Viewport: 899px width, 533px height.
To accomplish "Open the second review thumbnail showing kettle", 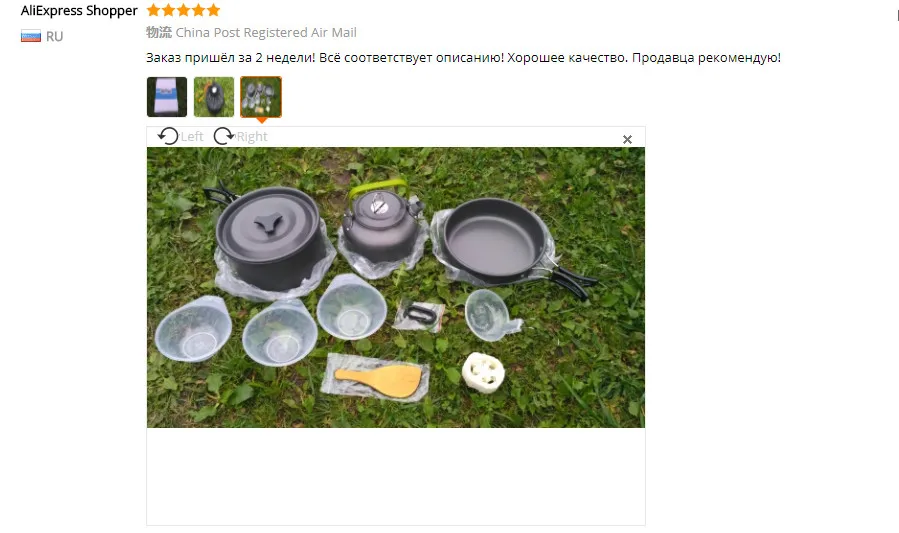I will [x=214, y=97].
